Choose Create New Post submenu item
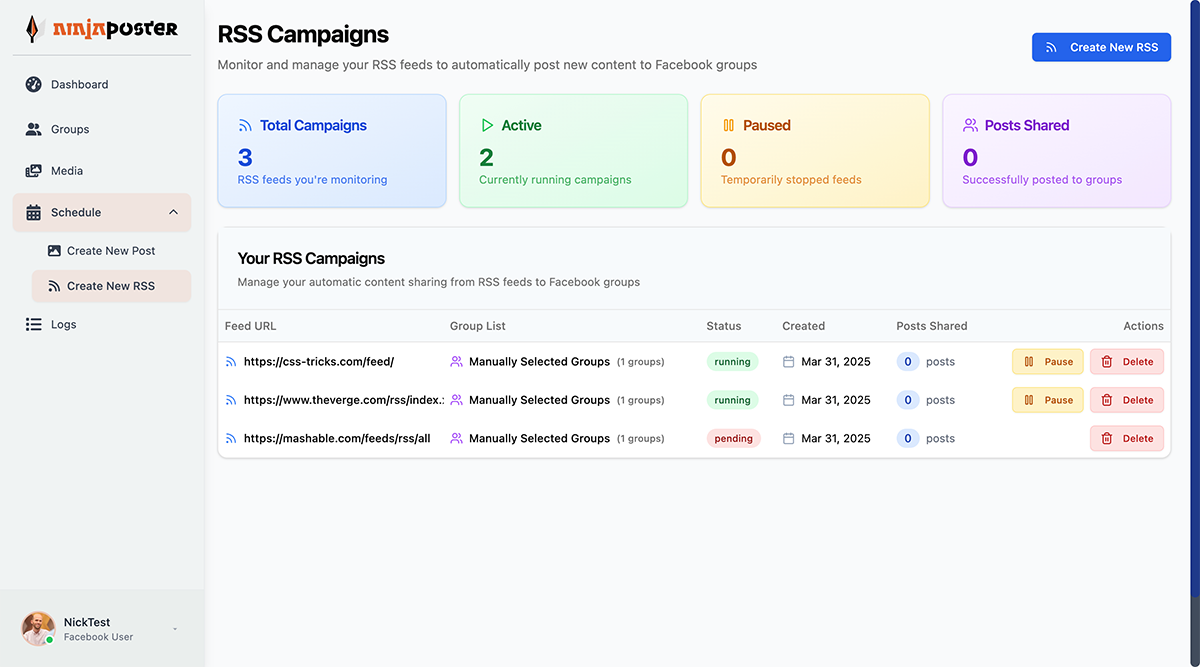Screen dimensions: 1200x667 tap(111, 251)
